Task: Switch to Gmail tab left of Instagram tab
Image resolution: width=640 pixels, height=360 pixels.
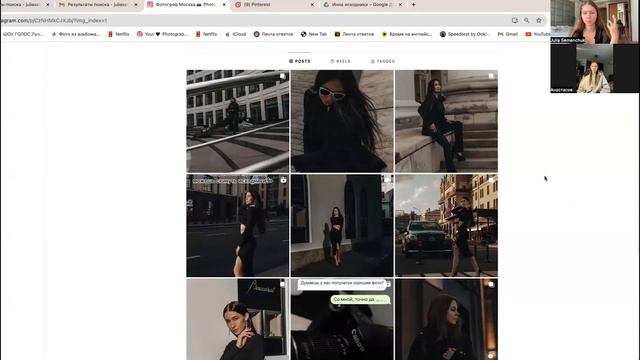Action: (98, 4)
